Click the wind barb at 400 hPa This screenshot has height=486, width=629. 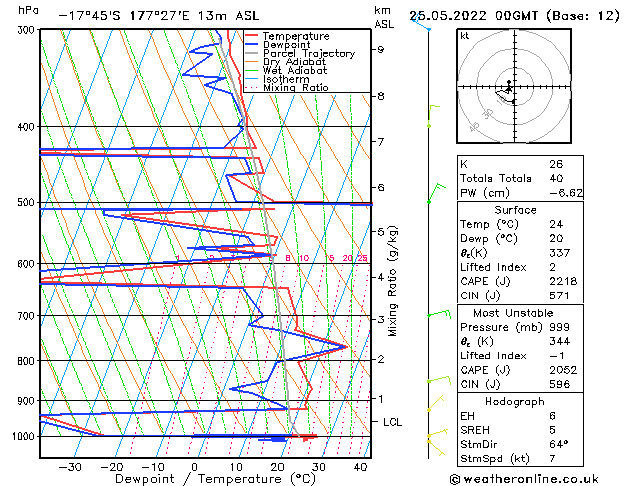click(x=433, y=116)
